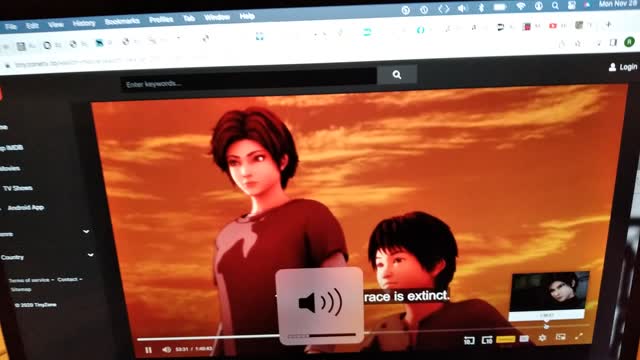
Task: Open the View menu
Action: 56,24
